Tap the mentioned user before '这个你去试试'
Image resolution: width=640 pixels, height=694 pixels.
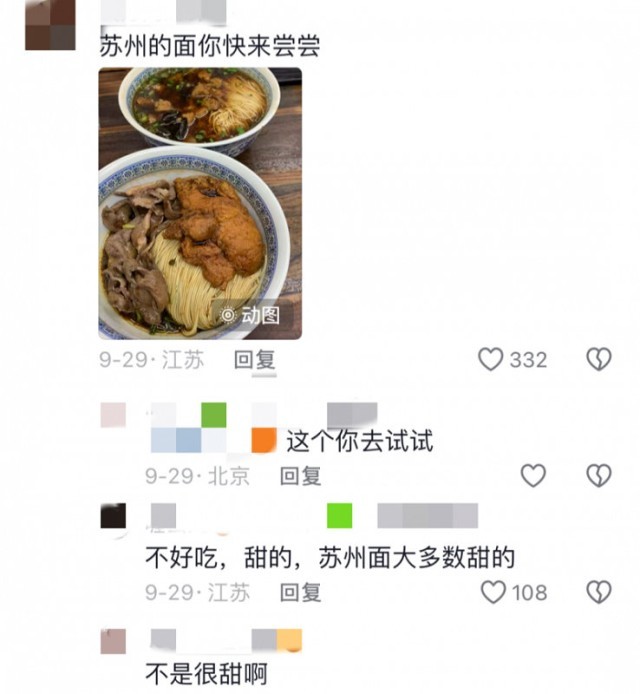point(214,440)
